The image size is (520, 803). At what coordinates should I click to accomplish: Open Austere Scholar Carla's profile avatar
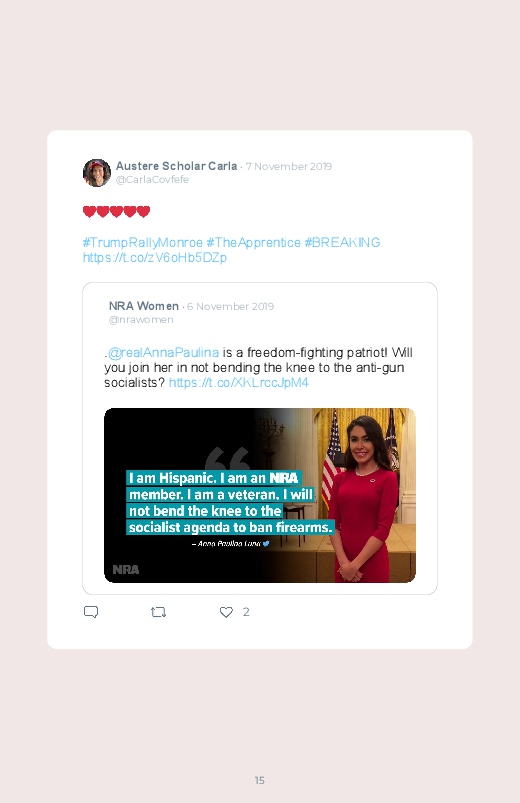tap(97, 173)
